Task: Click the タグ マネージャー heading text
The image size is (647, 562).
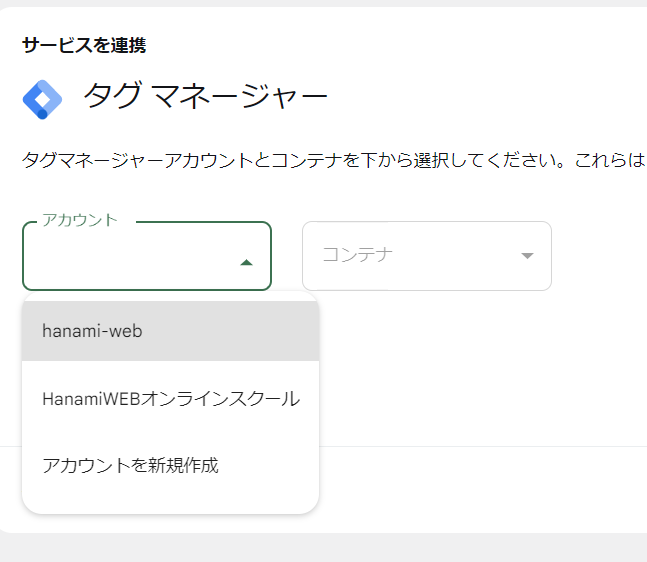Action: pyautogui.click(x=205, y=95)
